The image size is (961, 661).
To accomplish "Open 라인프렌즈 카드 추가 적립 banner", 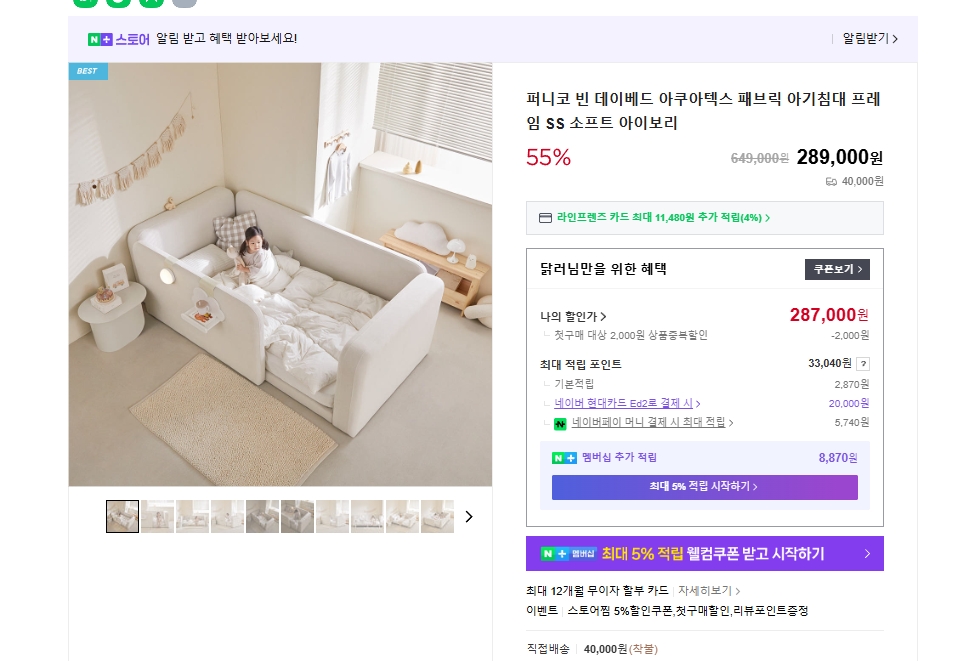I will click(704, 217).
